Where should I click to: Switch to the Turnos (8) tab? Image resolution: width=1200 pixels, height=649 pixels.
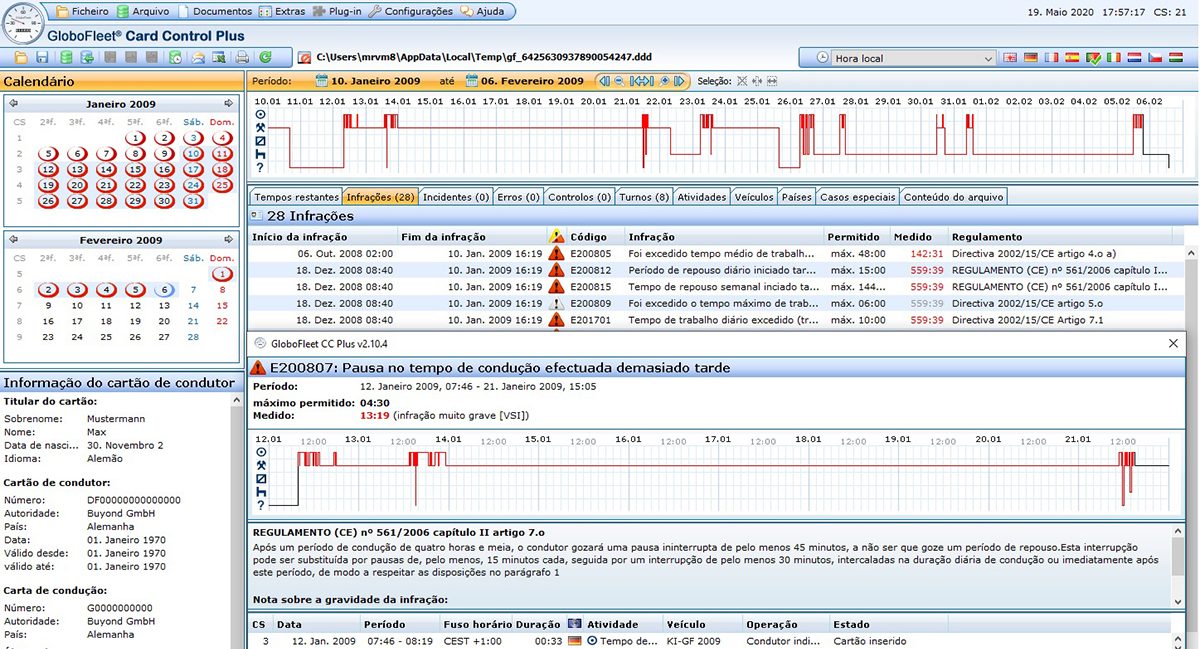[x=644, y=197]
